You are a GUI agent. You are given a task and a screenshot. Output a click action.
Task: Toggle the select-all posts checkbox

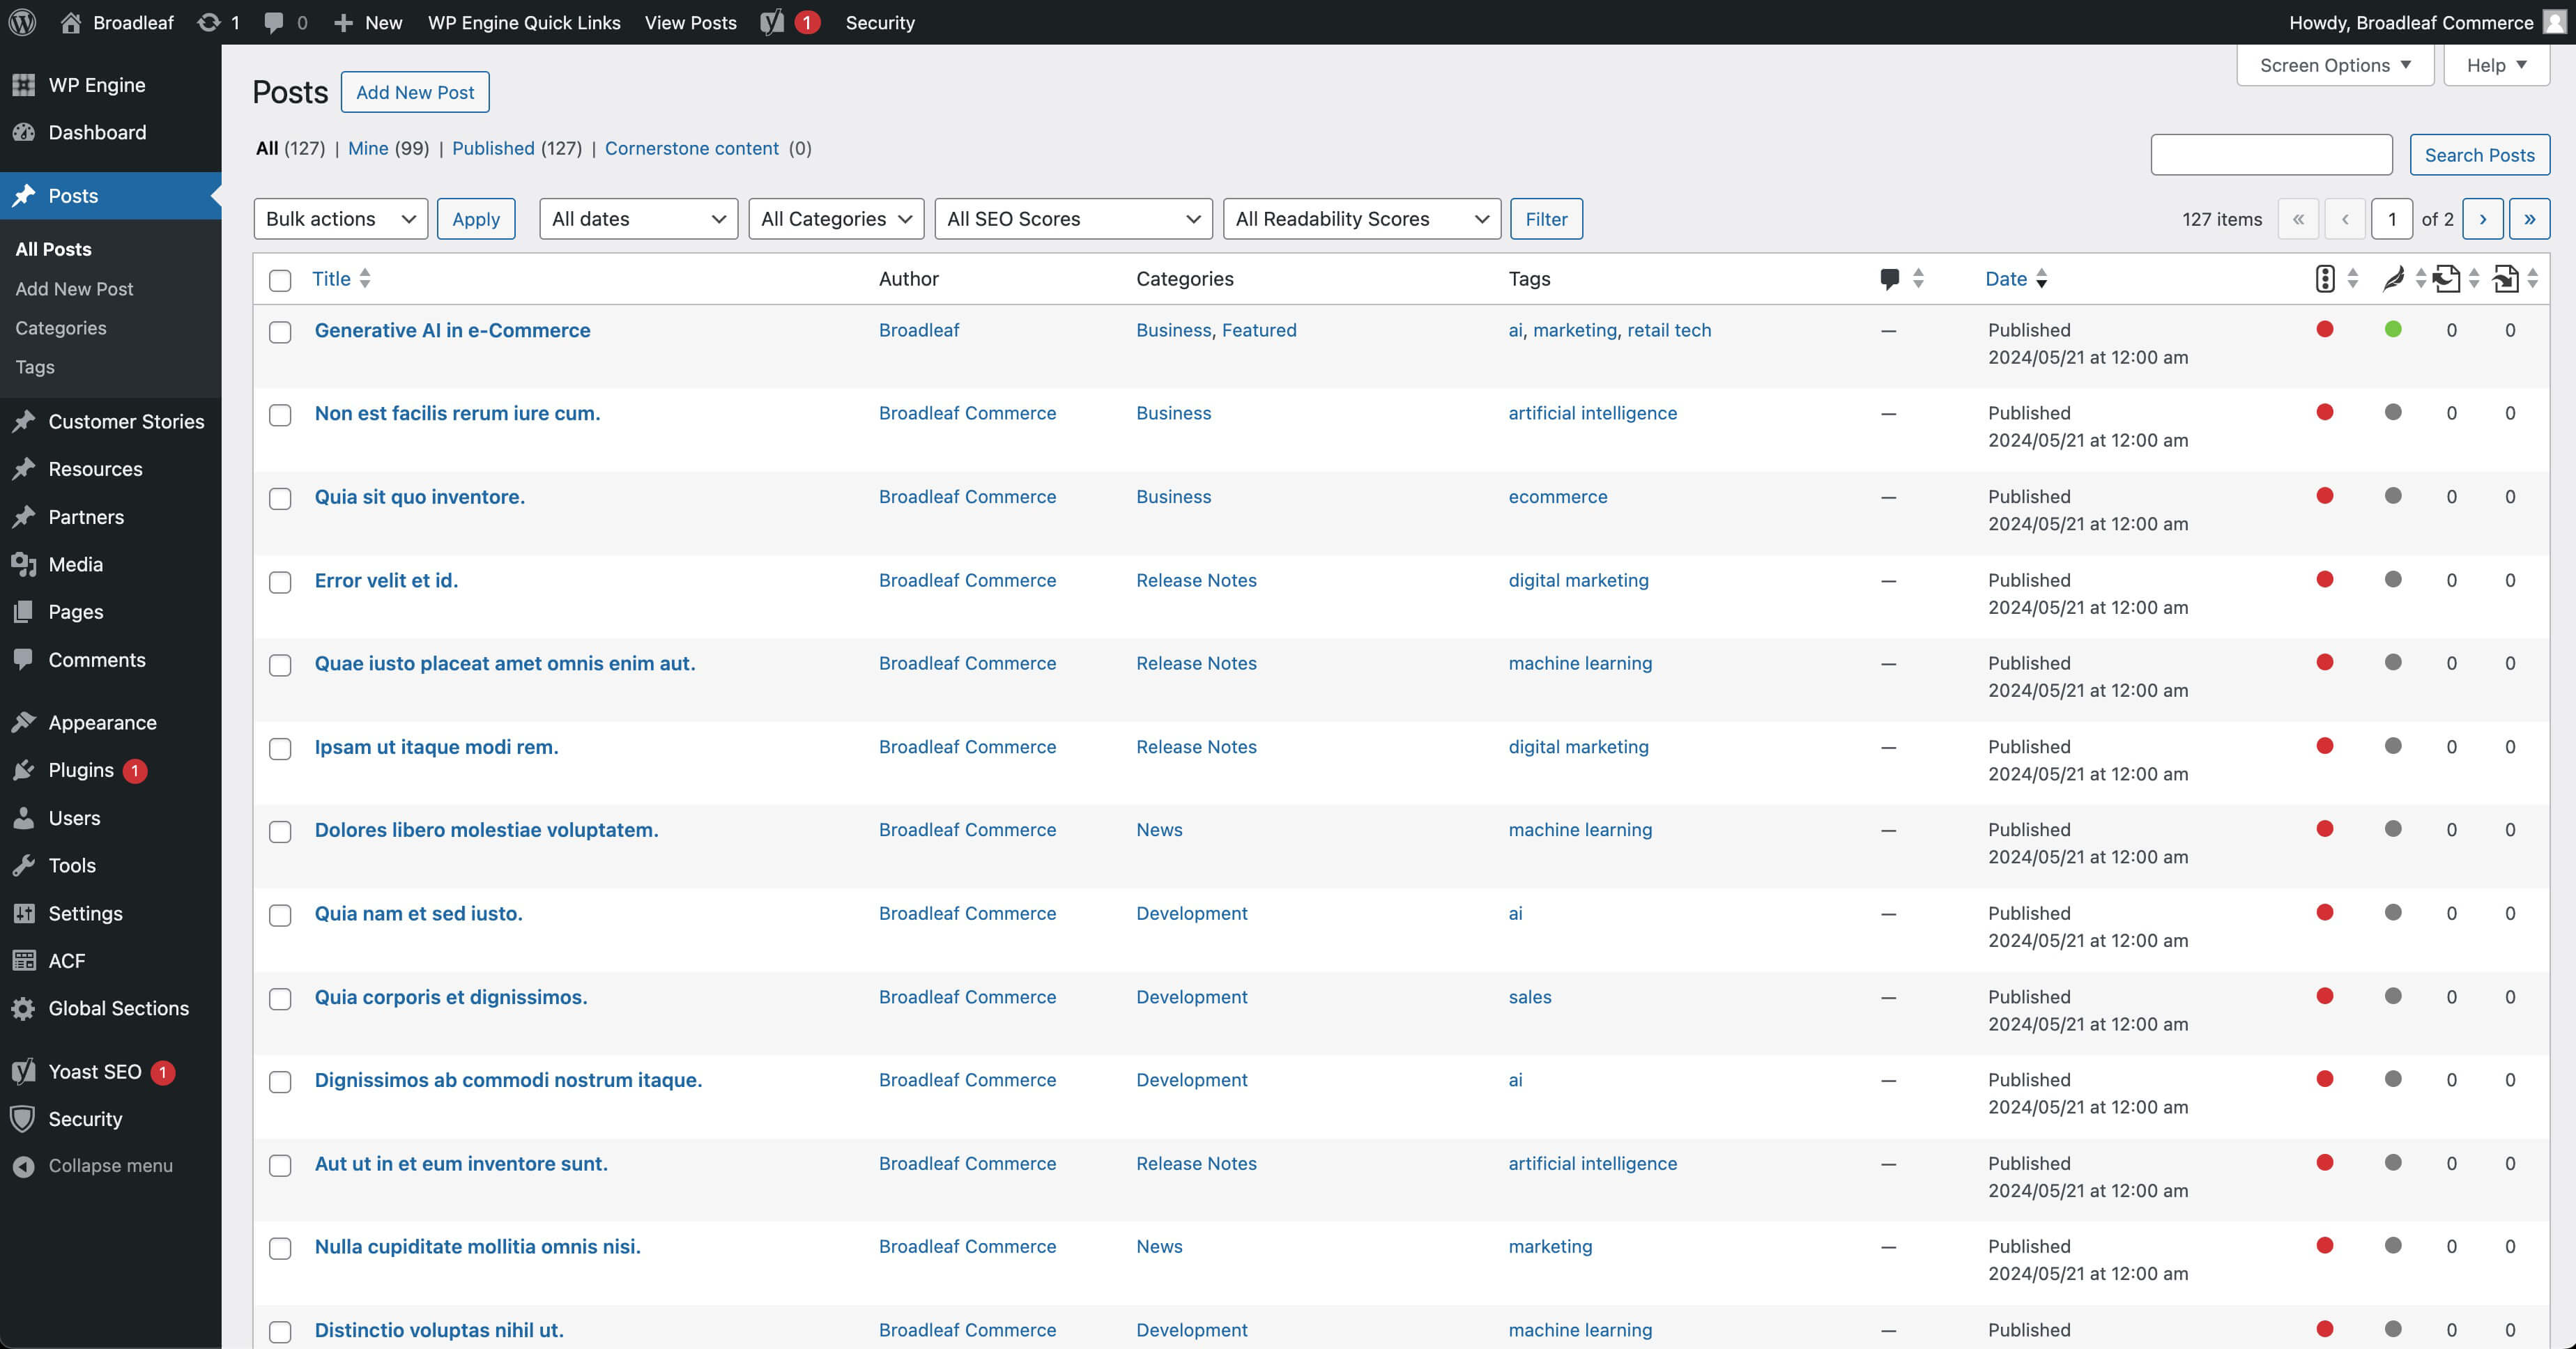coord(280,280)
